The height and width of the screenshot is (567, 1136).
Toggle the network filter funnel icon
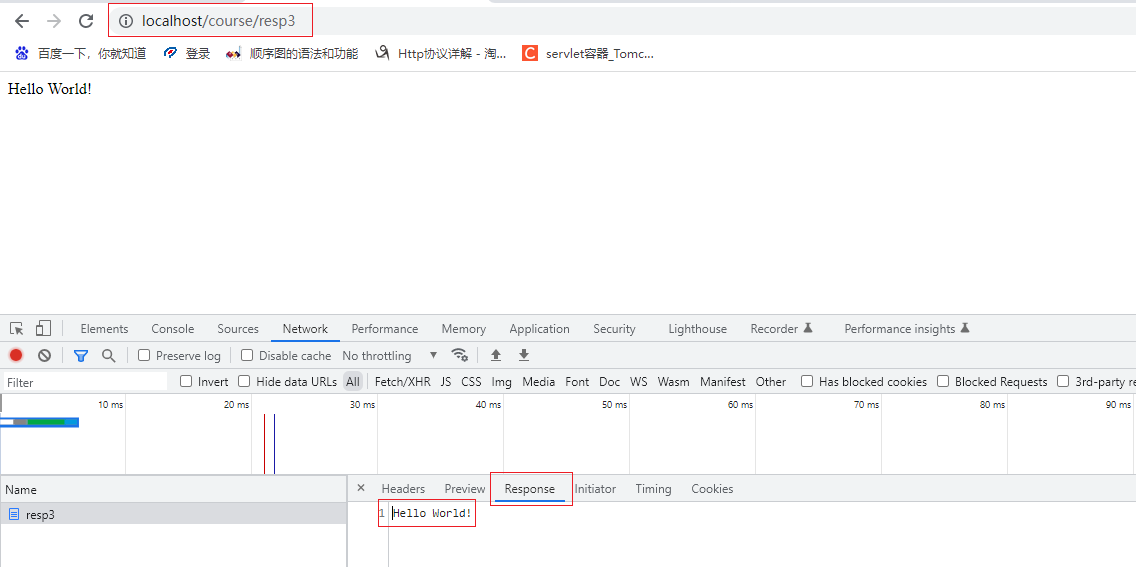coord(81,355)
